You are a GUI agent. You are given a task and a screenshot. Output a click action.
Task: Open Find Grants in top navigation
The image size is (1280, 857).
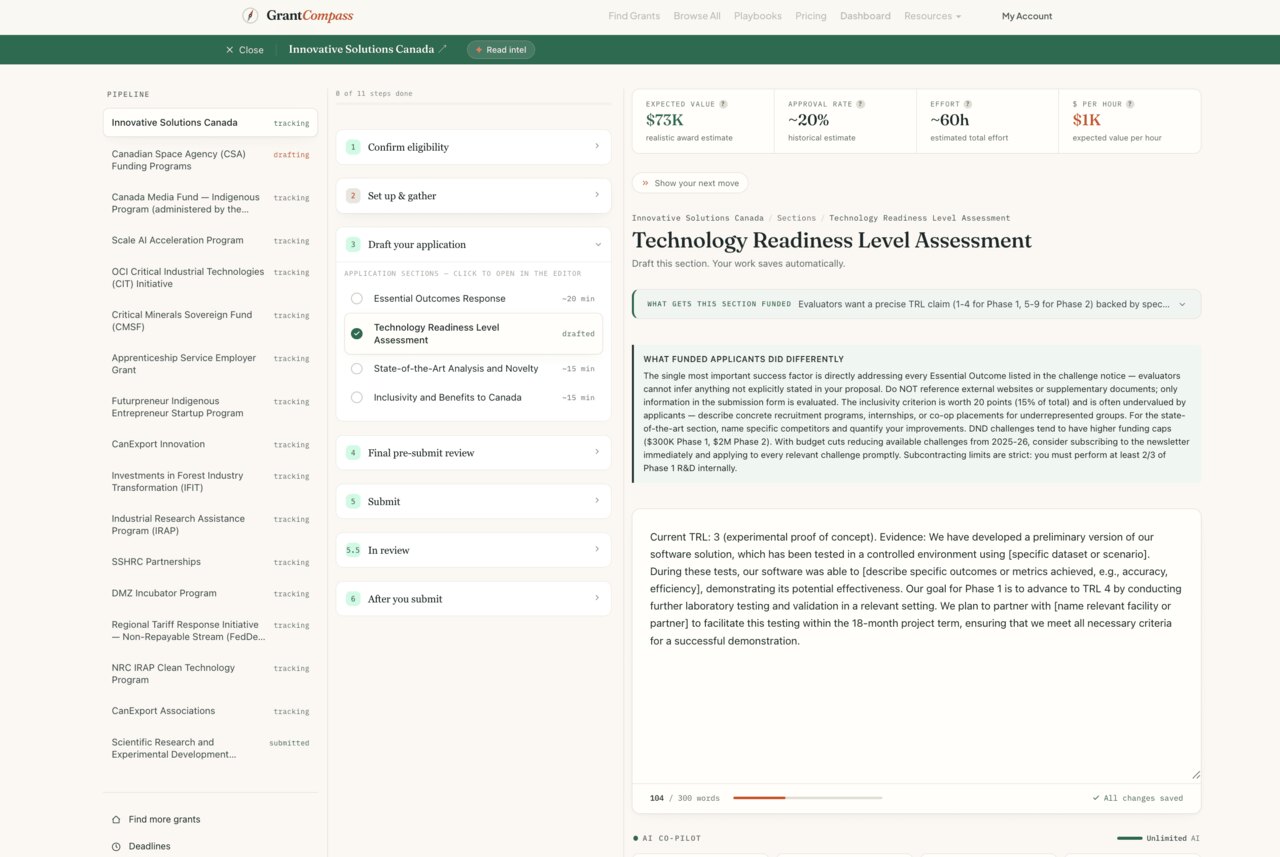click(634, 16)
